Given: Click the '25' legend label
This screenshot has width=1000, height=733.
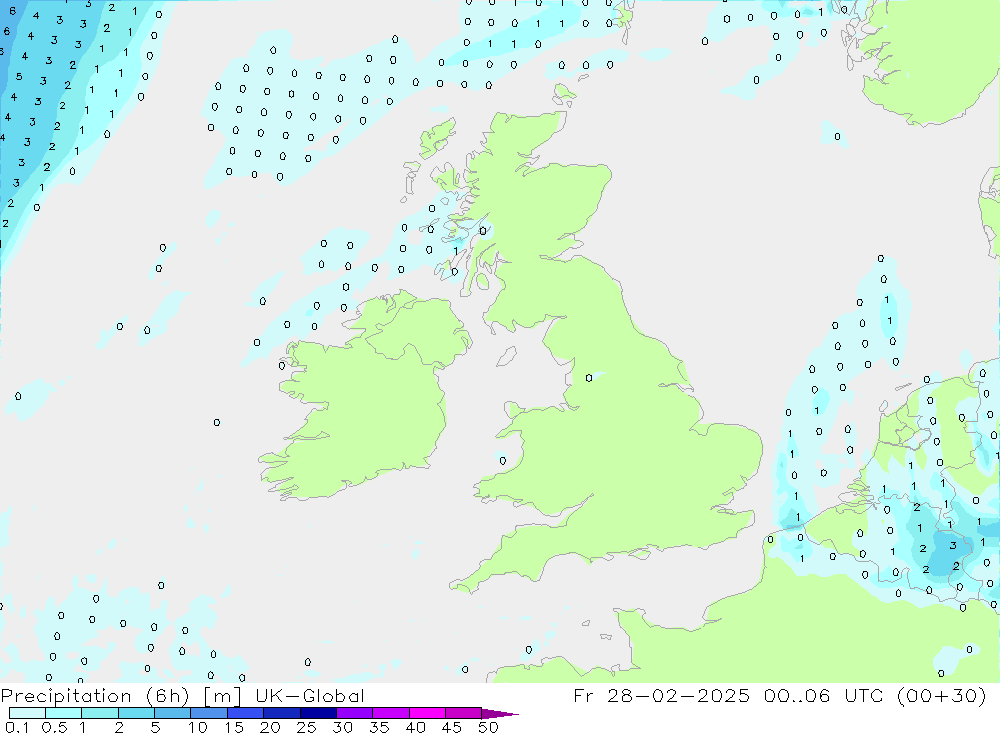Looking at the screenshot, I should (x=306, y=727).
